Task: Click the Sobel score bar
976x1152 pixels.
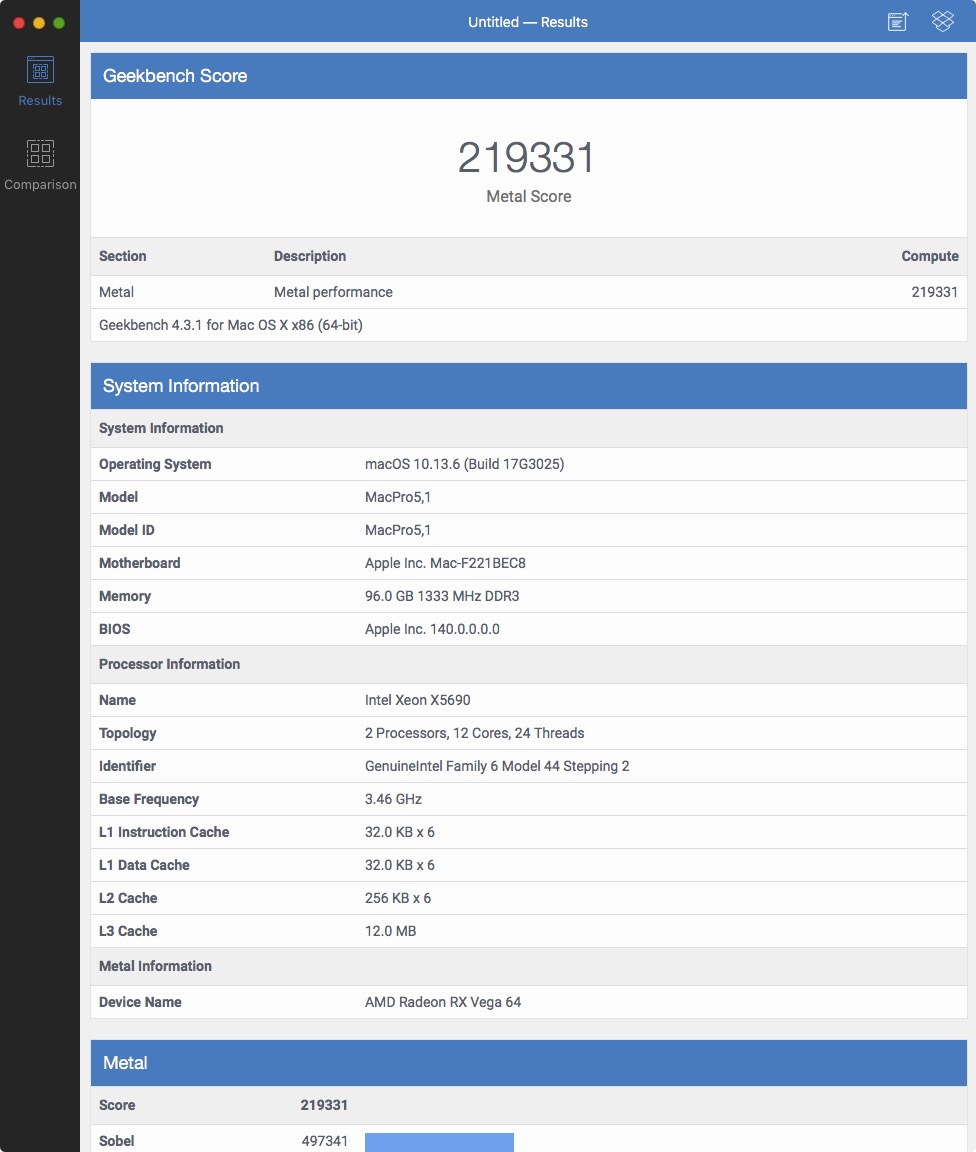Action: click(x=439, y=1142)
